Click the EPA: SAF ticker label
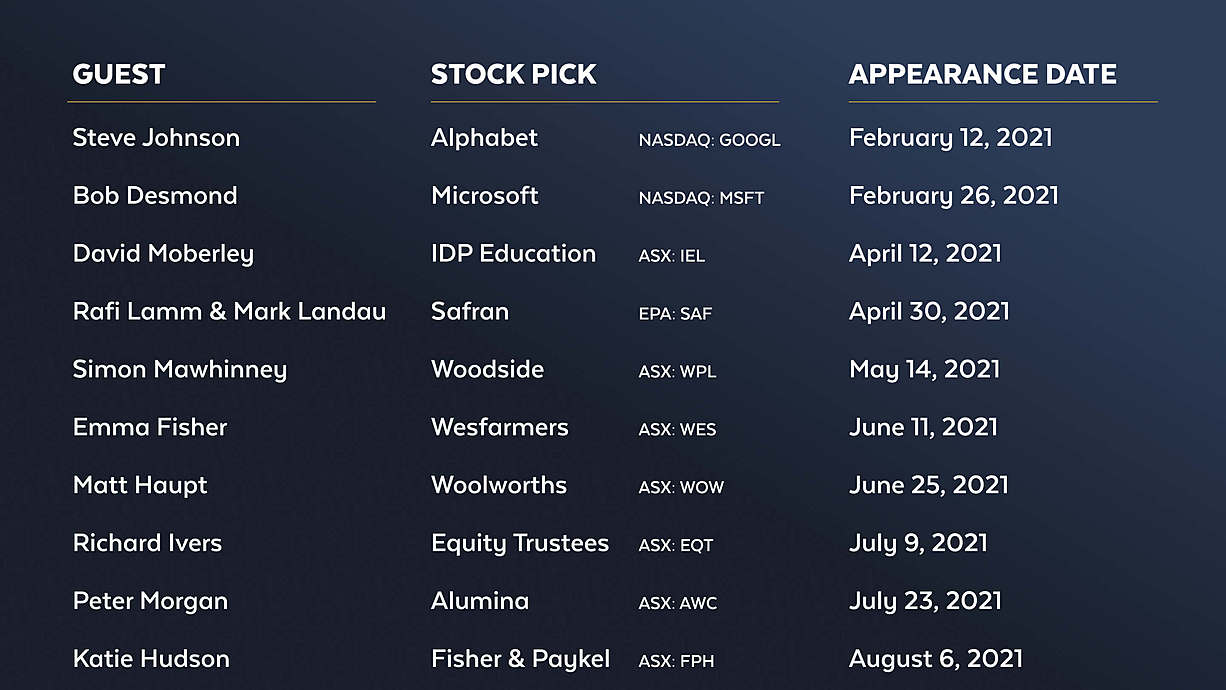This screenshot has width=1226, height=690. [x=675, y=314]
